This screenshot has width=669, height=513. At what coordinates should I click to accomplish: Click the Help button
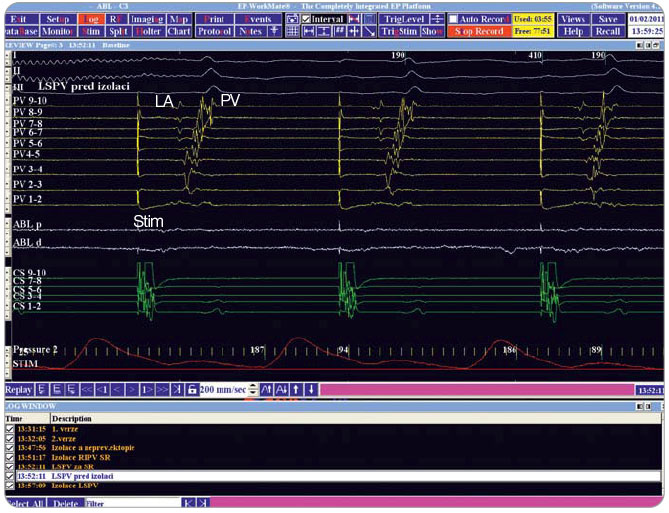pyautogui.click(x=573, y=31)
